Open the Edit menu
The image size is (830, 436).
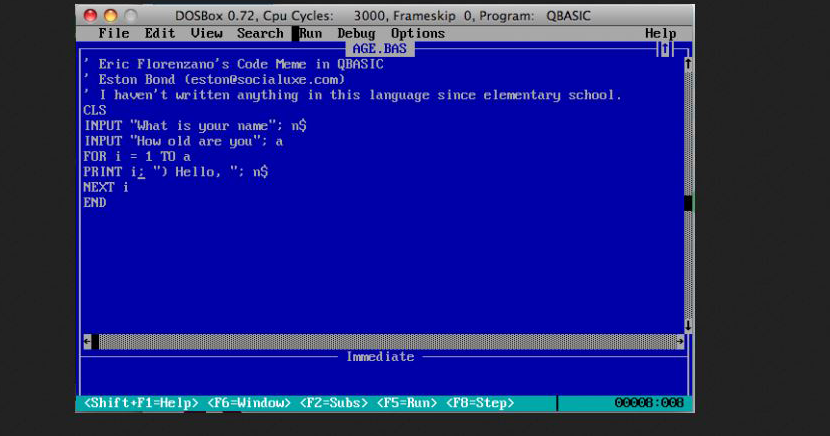160,33
